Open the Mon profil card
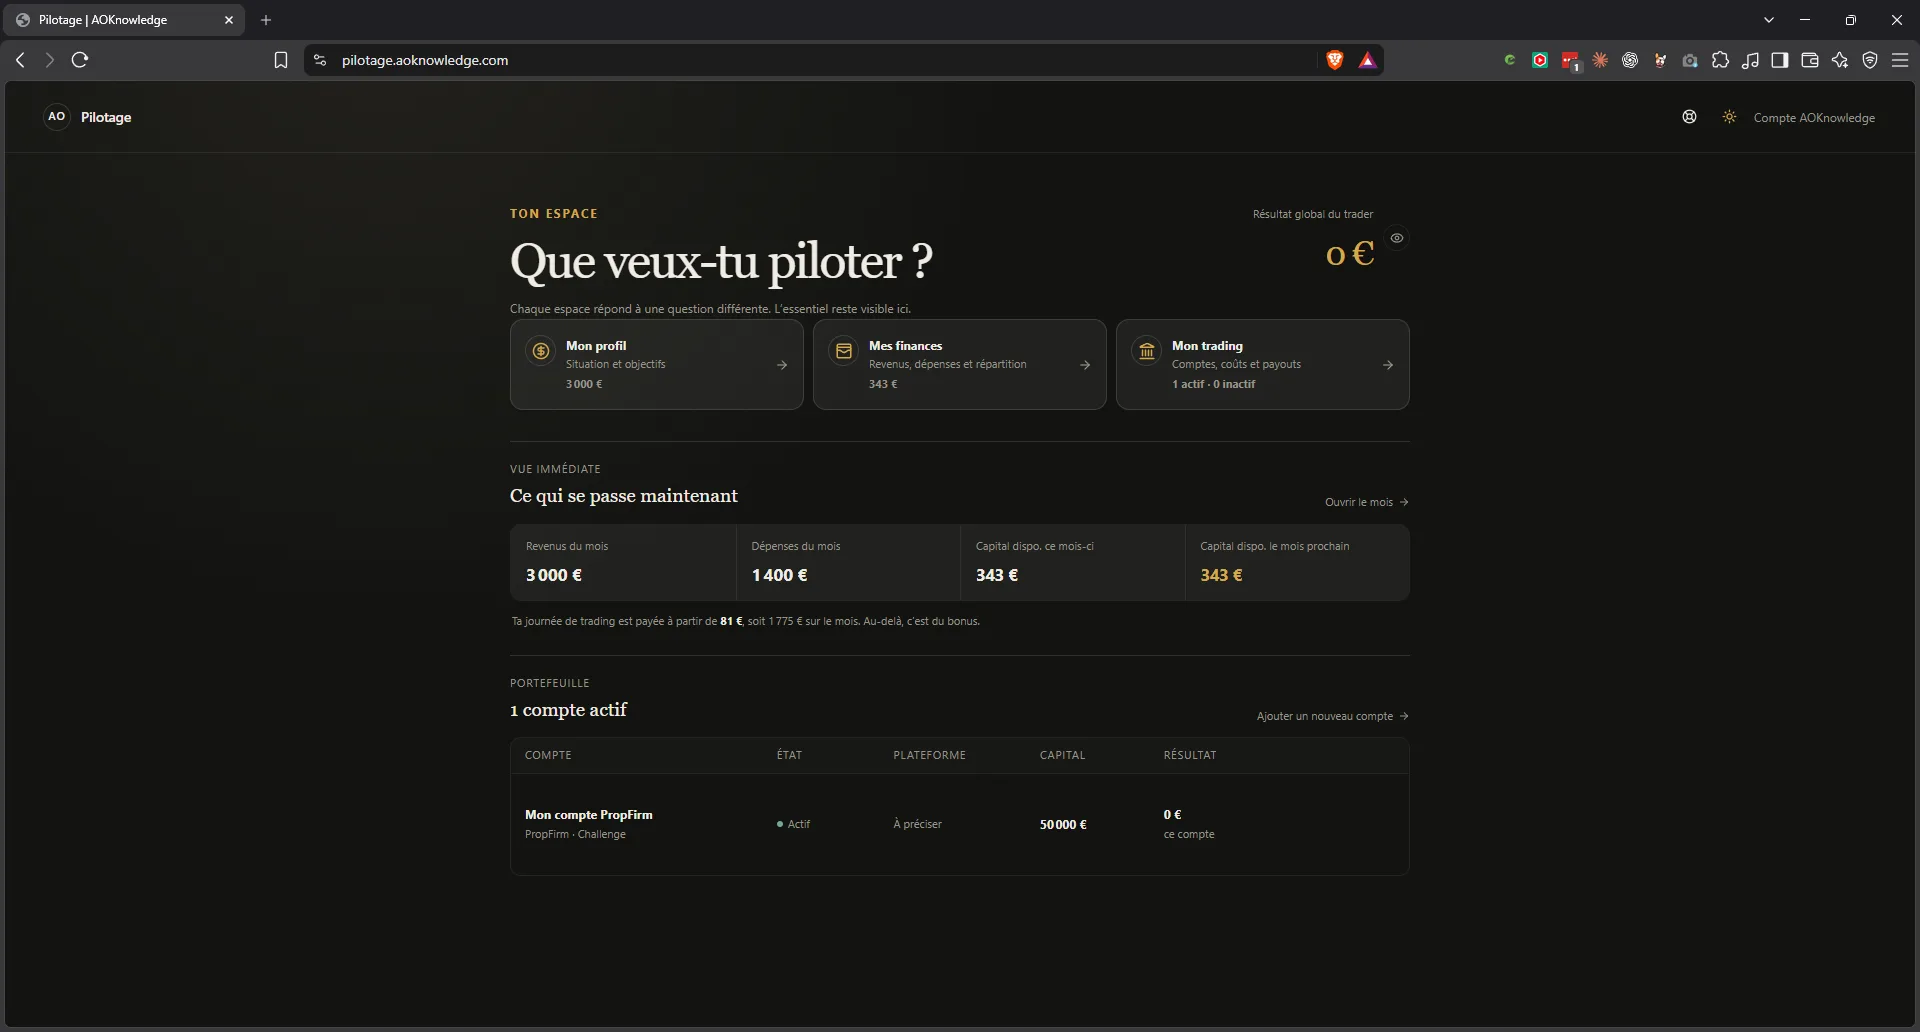The width and height of the screenshot is (1920, 1032). [x=657, y=364]
